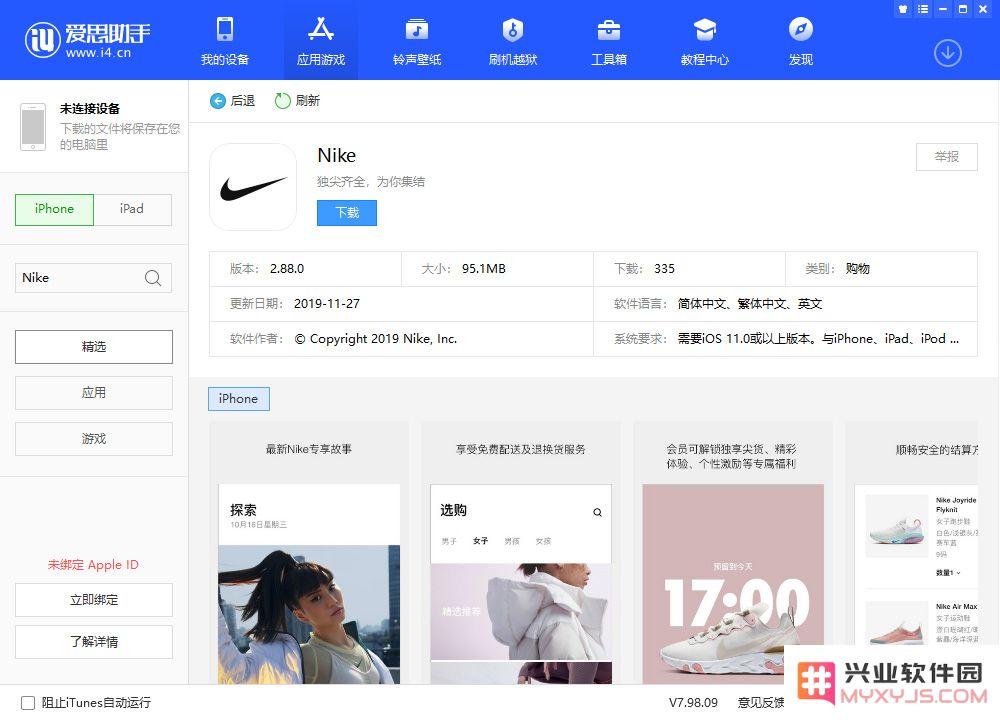Viewport: 1000px width, 720px height.
Task: Click the version label V7.98.09
Action: (693, 703)
